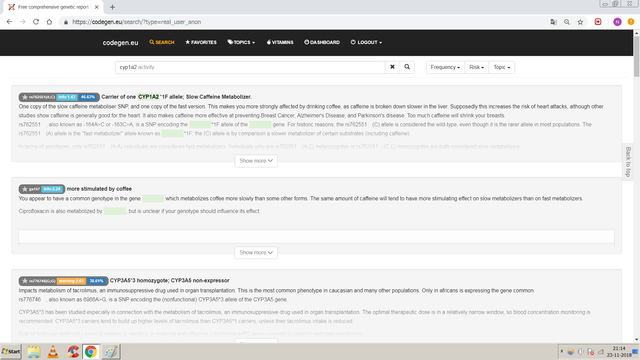The height and width of the screenshot is (360, 640).
Task: Clear the search box with the X icon
Action: (x=392, y=67)
